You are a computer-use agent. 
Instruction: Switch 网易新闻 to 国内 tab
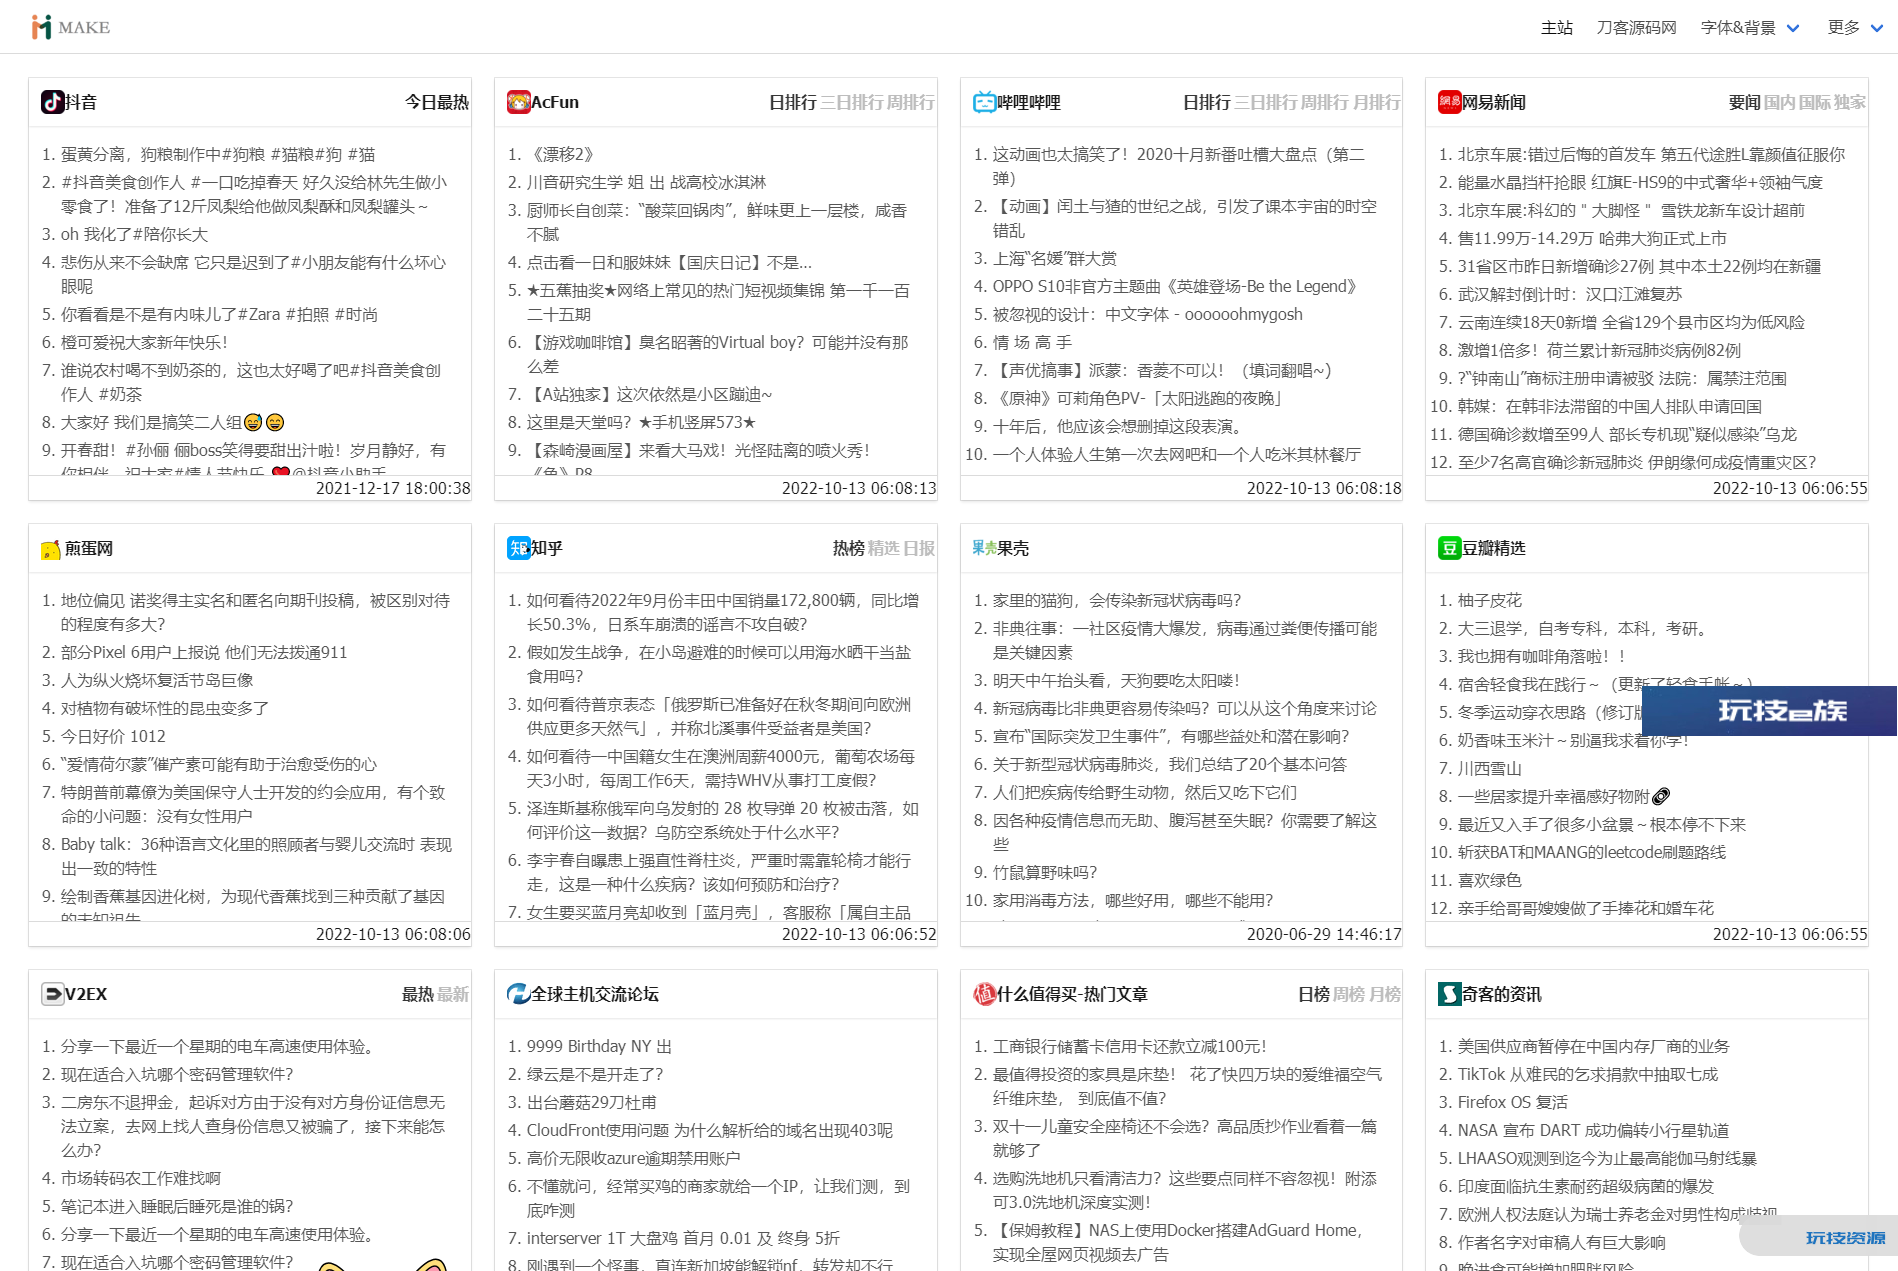[1780, 102]
